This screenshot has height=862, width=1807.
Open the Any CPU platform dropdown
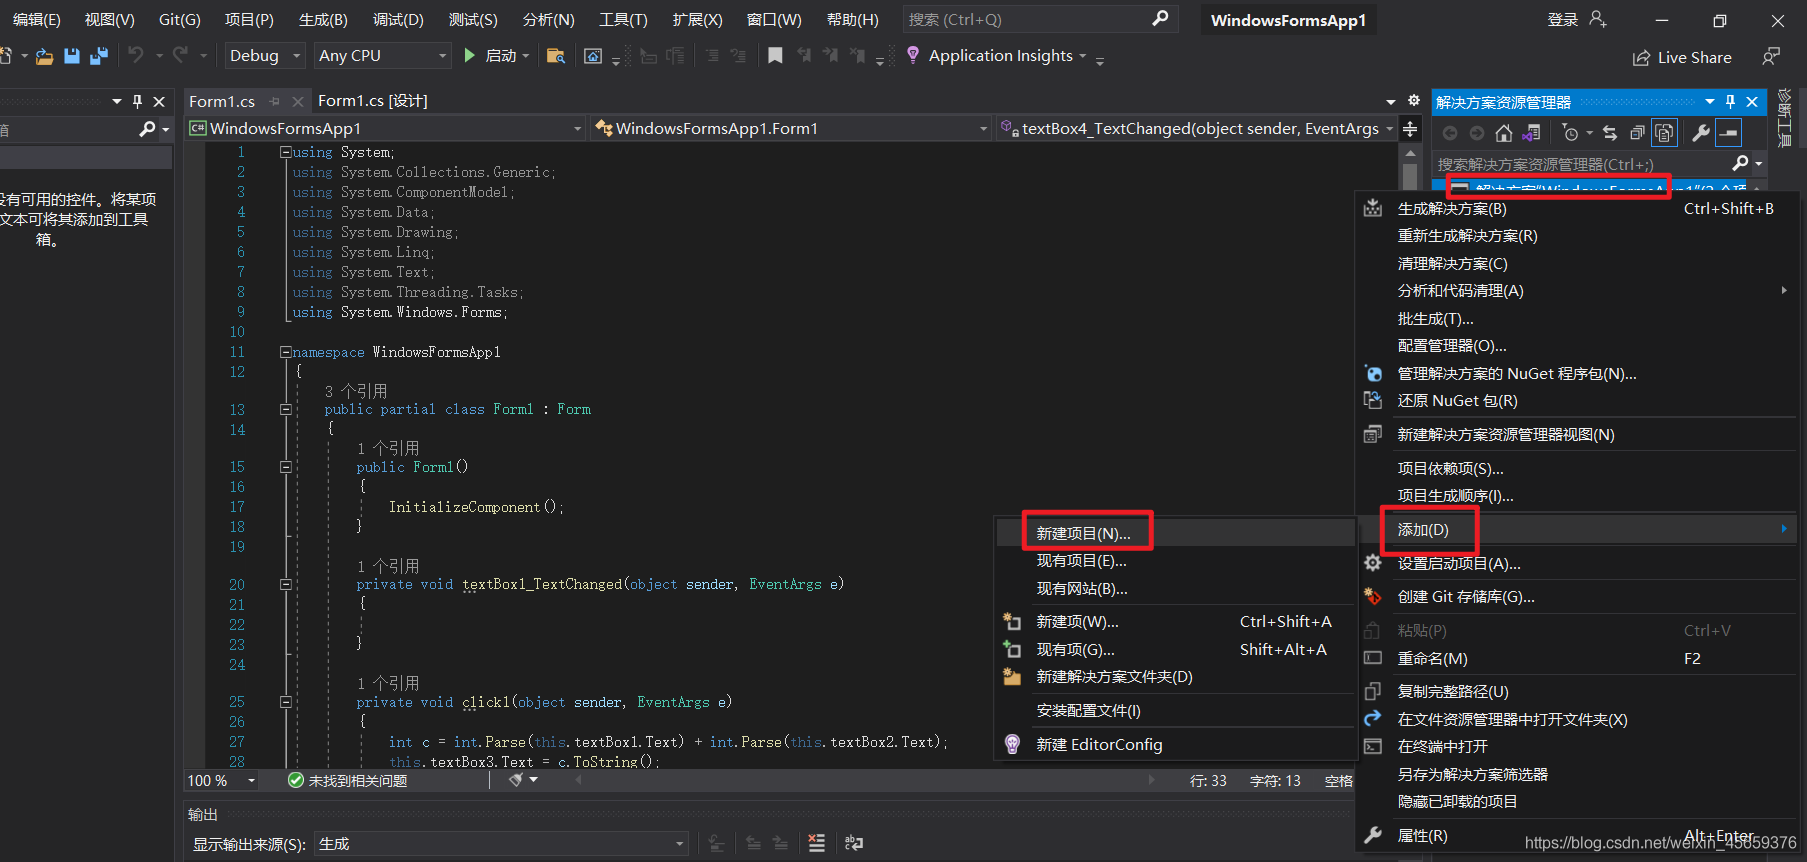pyautogui.click(x=382, y=56)
